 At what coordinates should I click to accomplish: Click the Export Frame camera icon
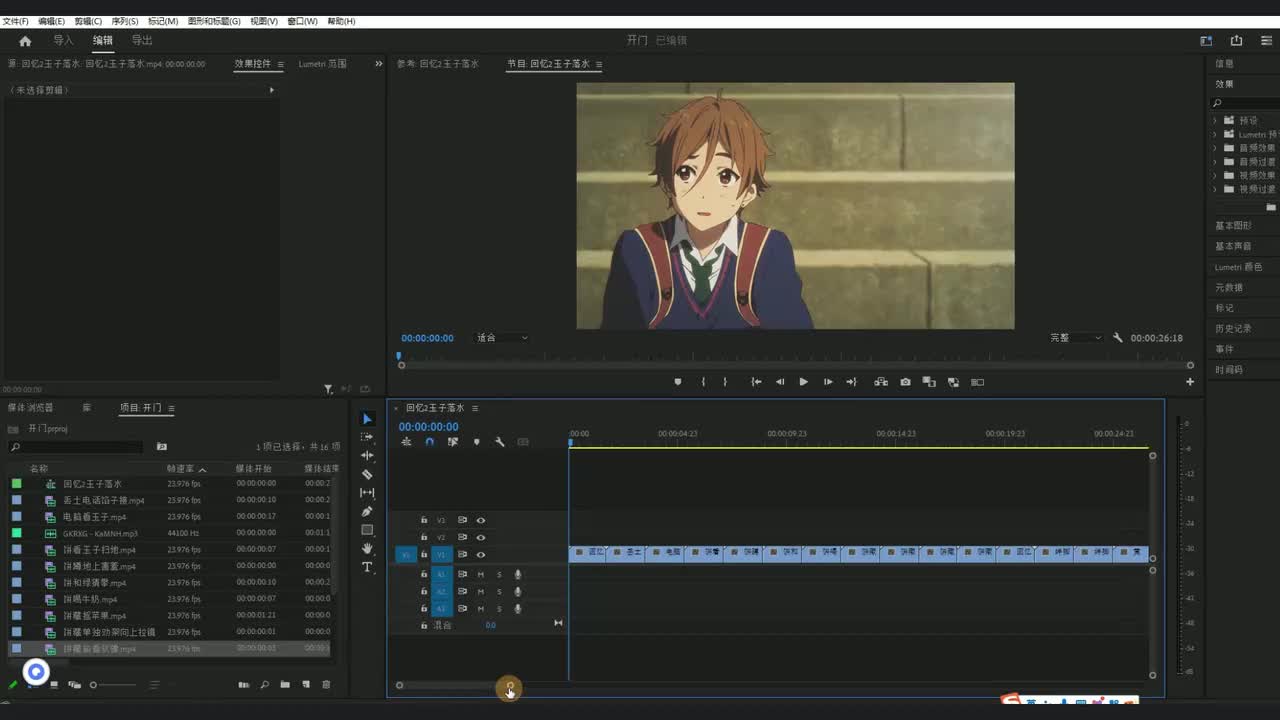click(x=905, y=382)
